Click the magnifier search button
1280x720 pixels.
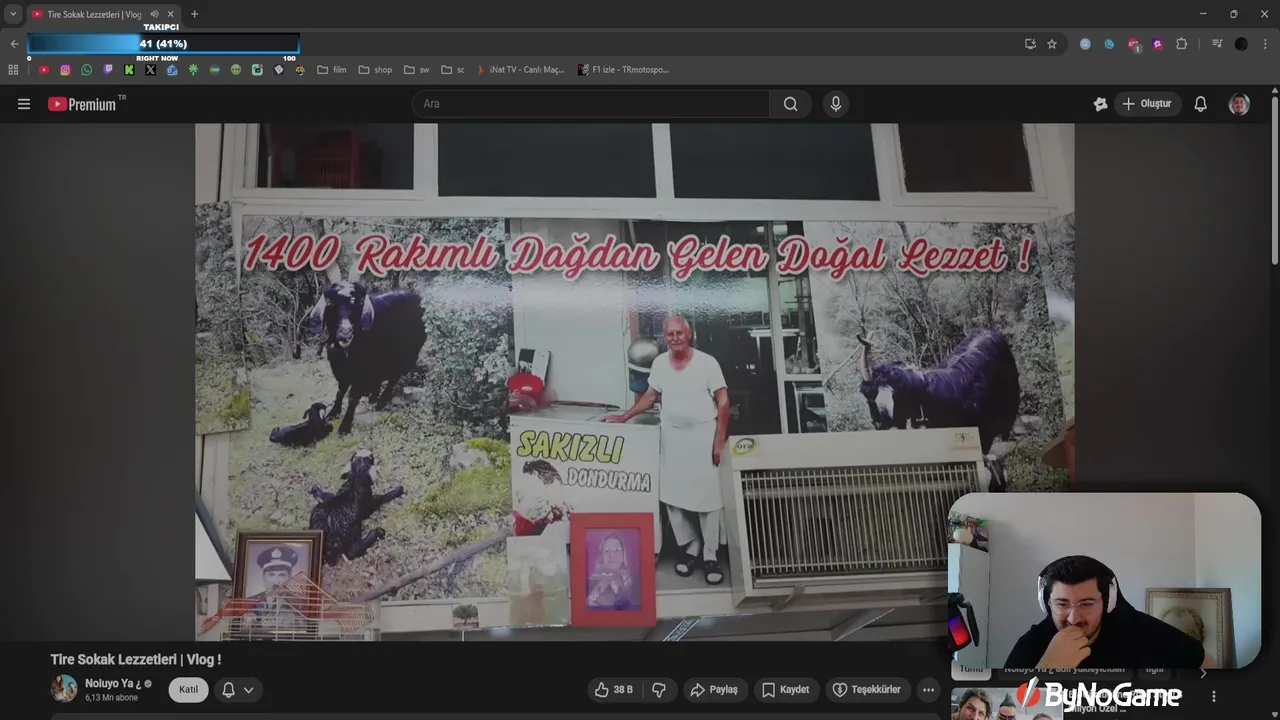tap(790, 104)
